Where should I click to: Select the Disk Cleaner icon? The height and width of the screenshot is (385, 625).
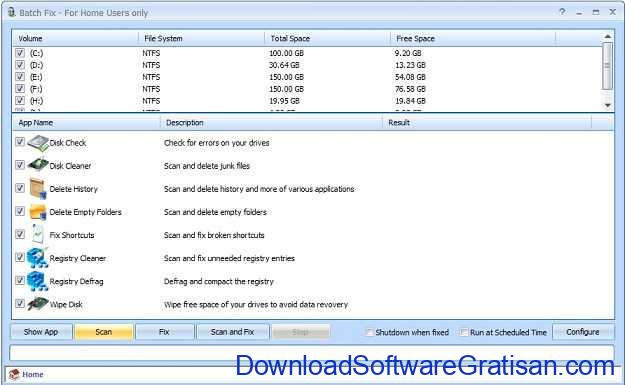pyautogui.click(x=38, y=165)
